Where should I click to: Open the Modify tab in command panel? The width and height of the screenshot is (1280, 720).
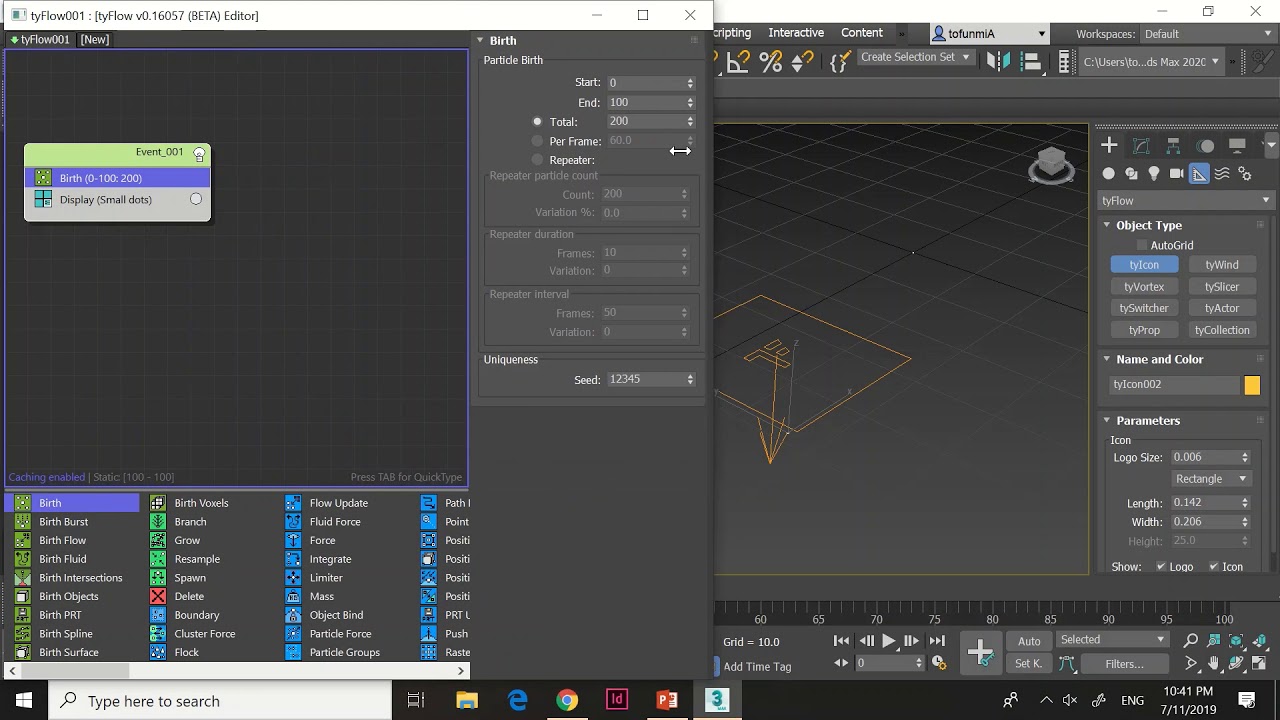pyautogui.click(x=1141, y=146)
